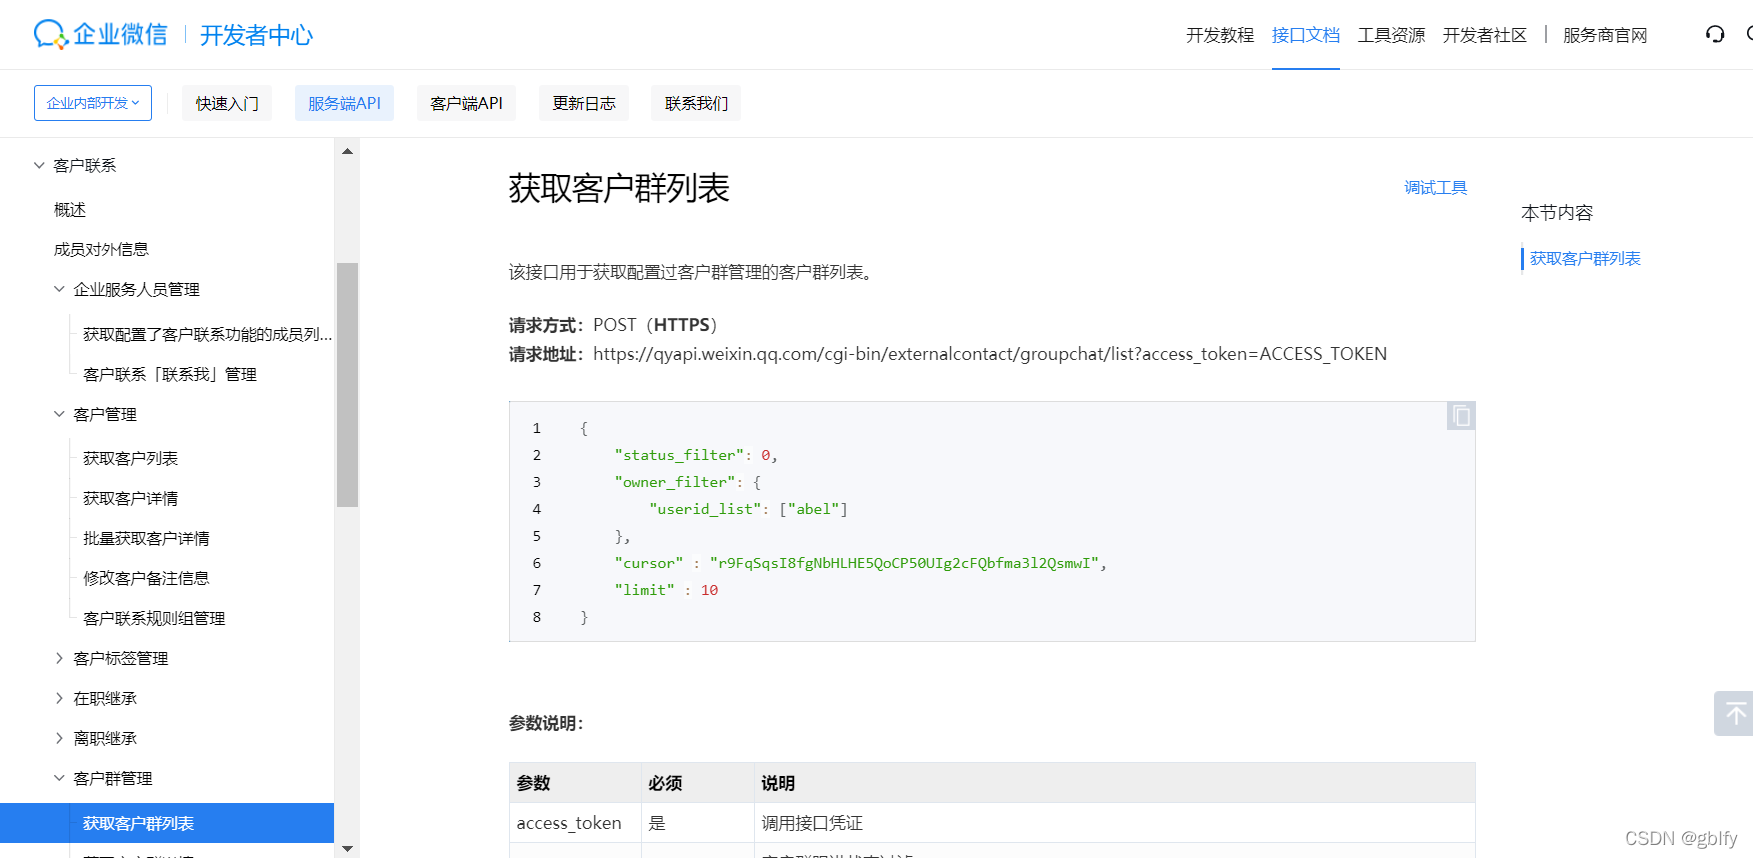Open 客户联系规则组管理 in the sidebar
This screenshot has width=1753, height=858.
(x=154, y=618)
